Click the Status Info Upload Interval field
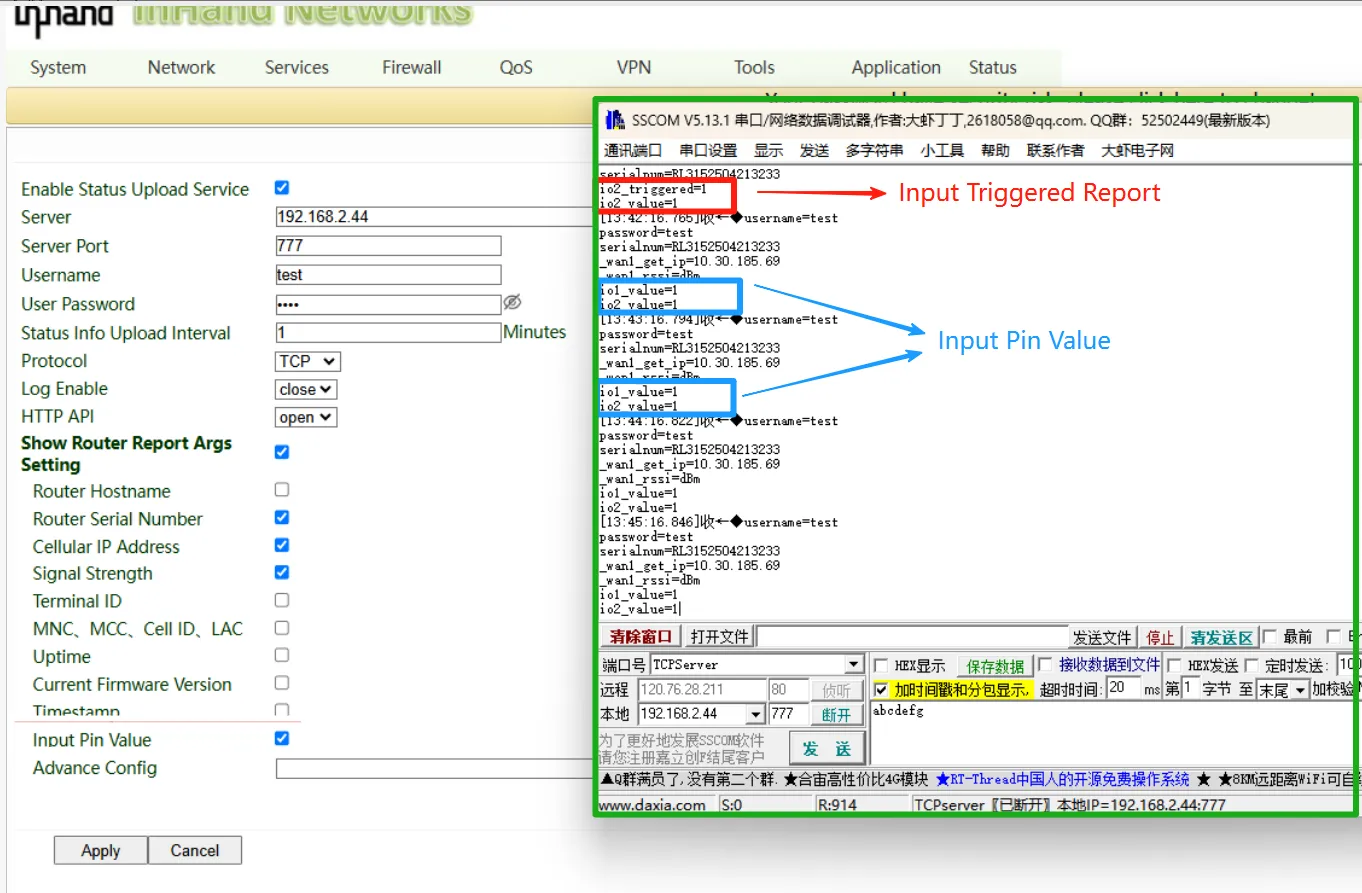Image resolution: width=1362 pixels, height=893 pixels. 388,332
